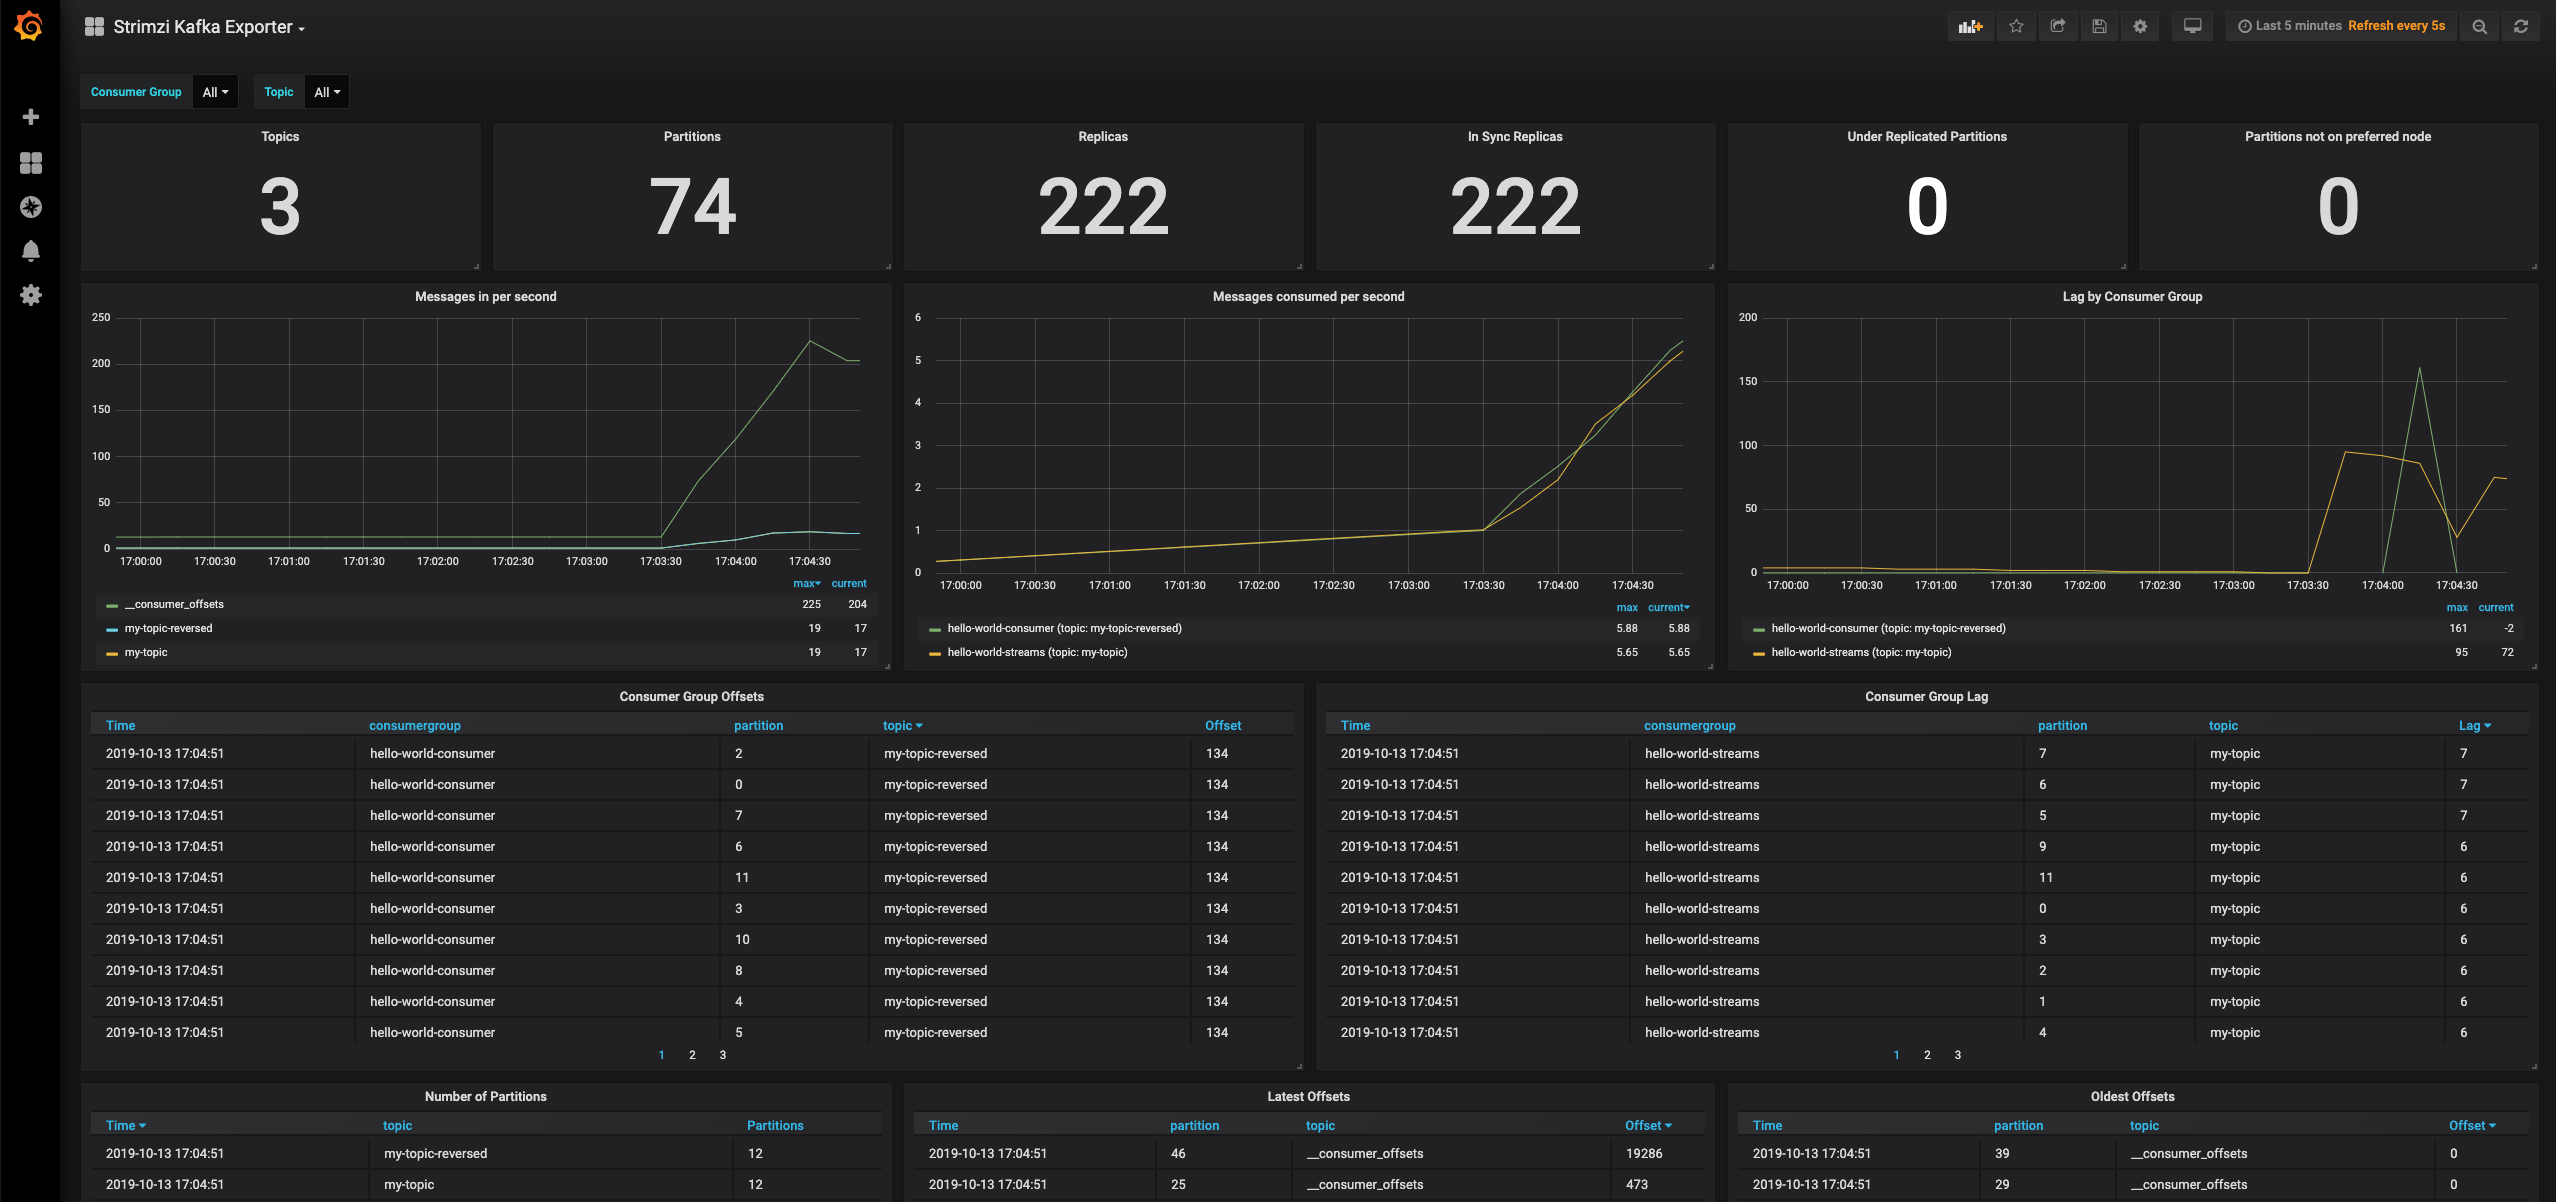Select page 1 of Consumer Group Offsets
Image resolution: width=2556 pixels, height=1202 pixels.
[661, 1055]
